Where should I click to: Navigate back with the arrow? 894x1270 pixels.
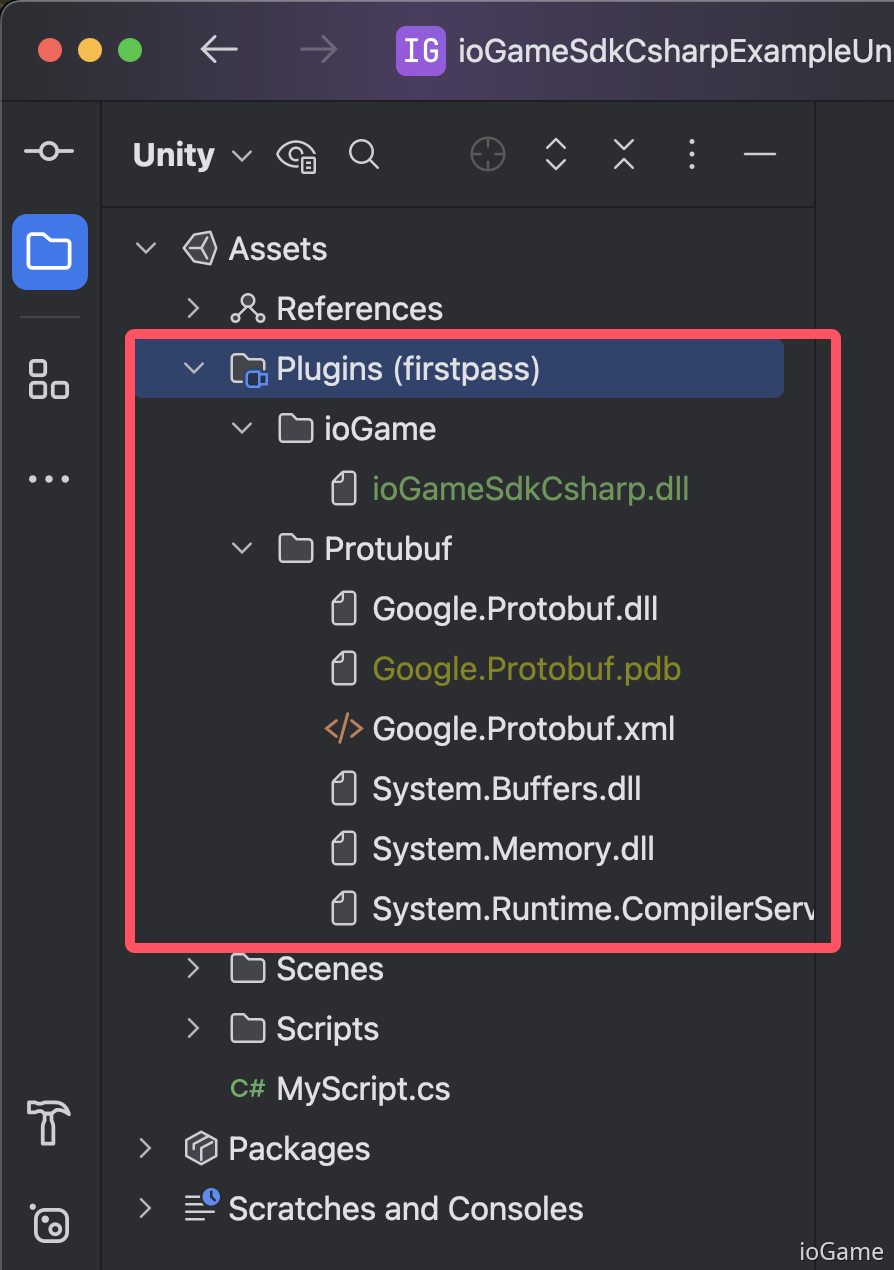(x=218, y=50)
